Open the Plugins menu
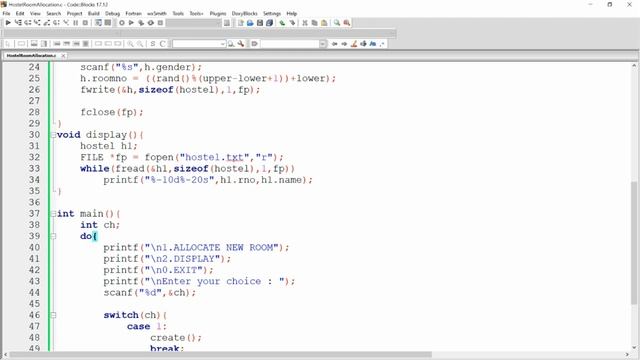 pyautogui.click(x=218, y=13)
